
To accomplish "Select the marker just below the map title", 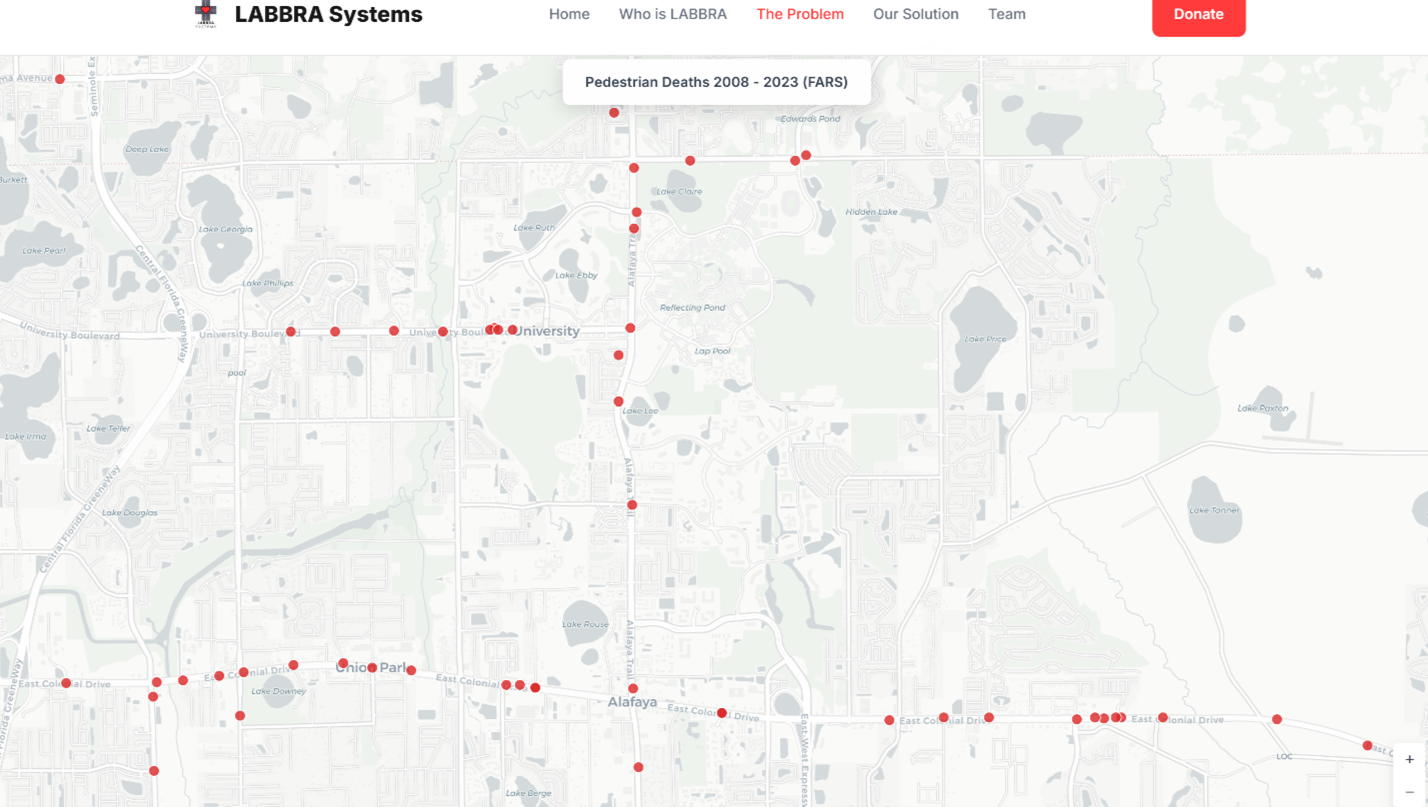I will tap(614, 113).
